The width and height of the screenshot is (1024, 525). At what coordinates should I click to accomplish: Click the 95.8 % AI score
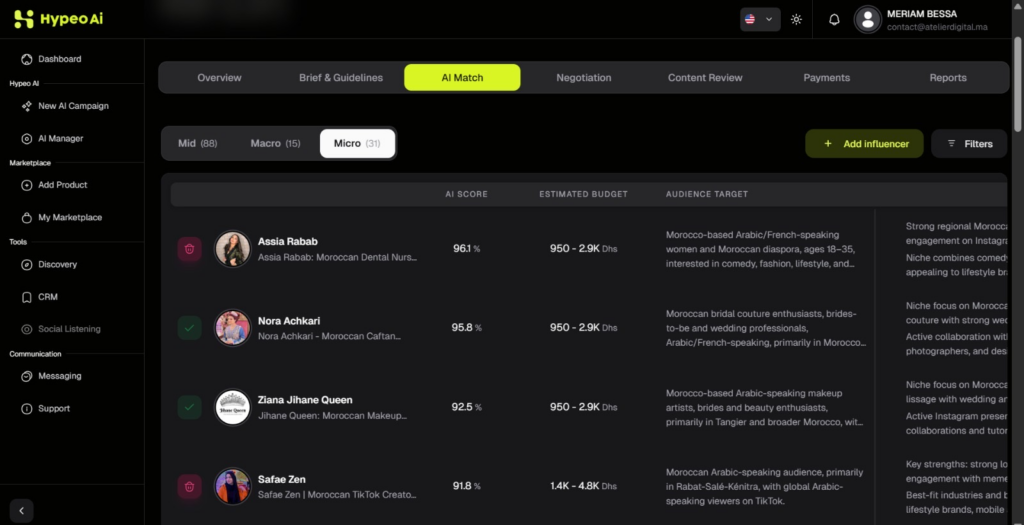[x=466, y=328]
